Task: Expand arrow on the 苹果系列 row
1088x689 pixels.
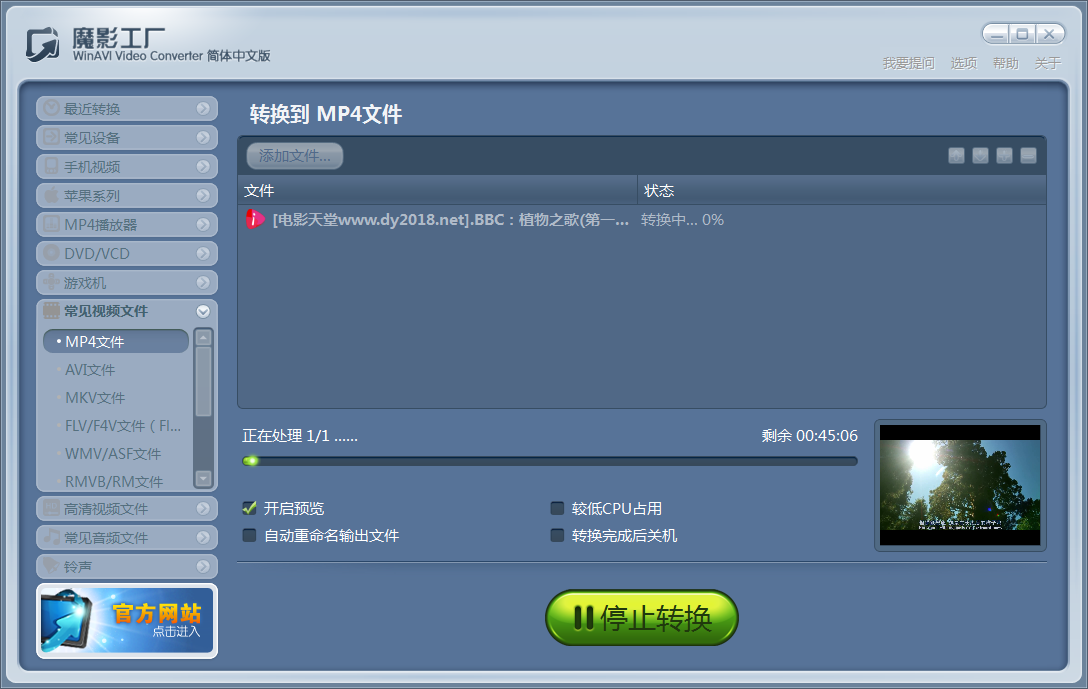Action: tap(203, 196)
